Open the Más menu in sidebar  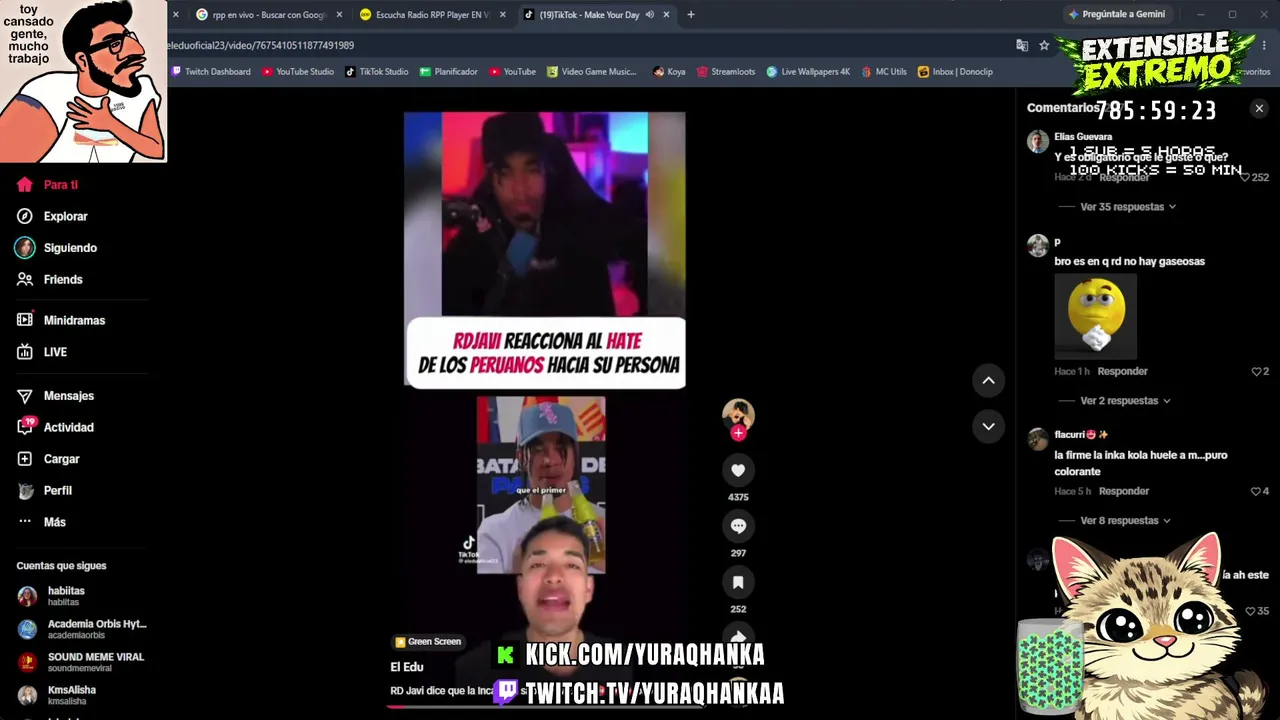pyautogui.click(x=41, y=522)
